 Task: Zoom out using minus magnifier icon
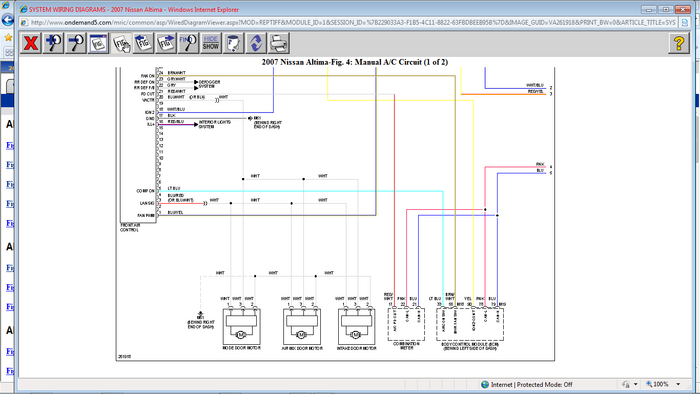75,43
